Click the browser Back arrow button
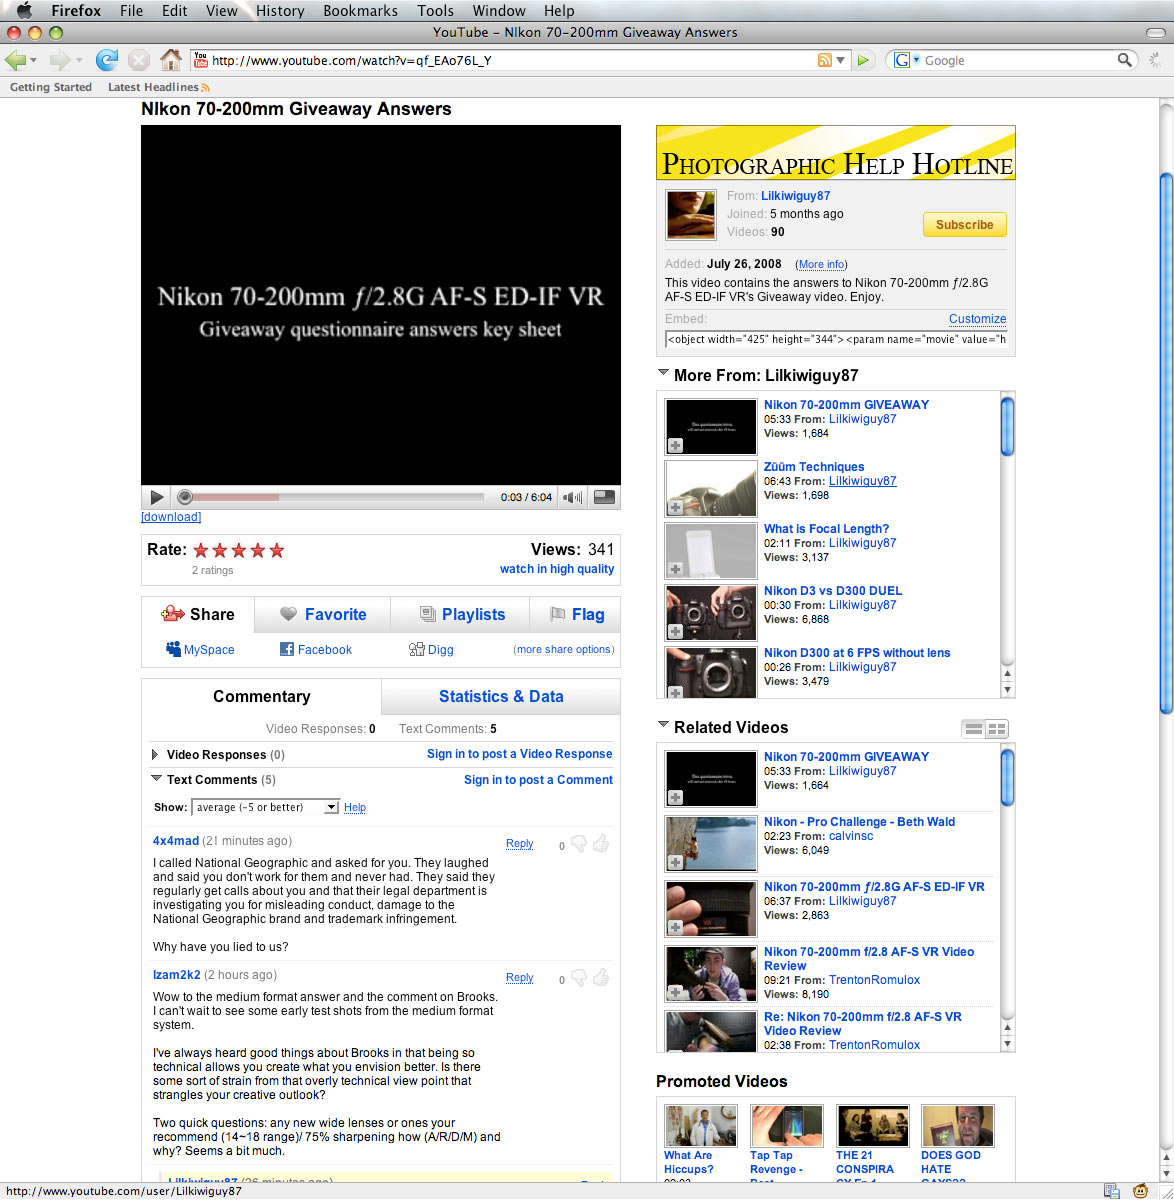The image size is (1174, 1200). pos(16,60)
